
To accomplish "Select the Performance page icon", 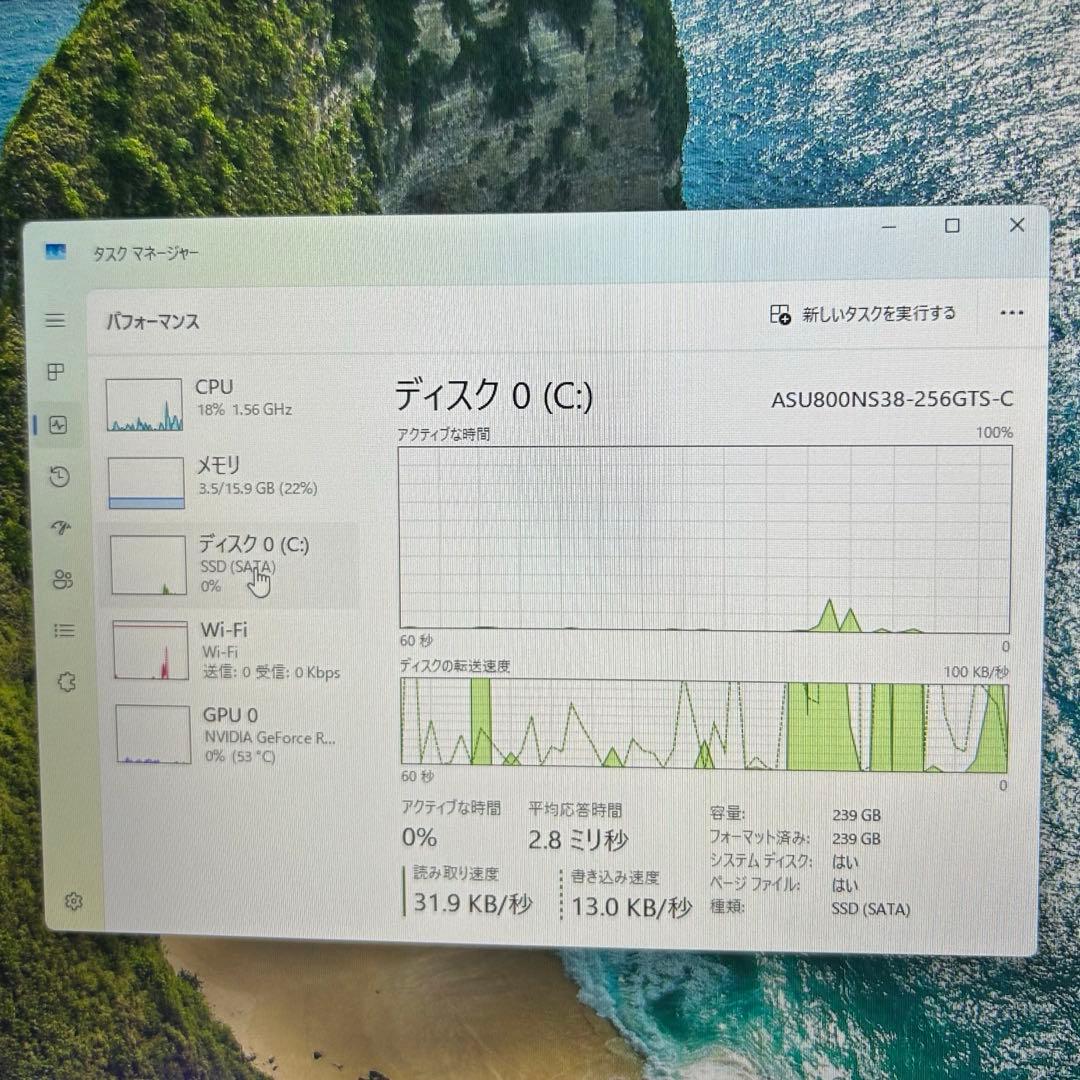I will click(x=55, y=425).
